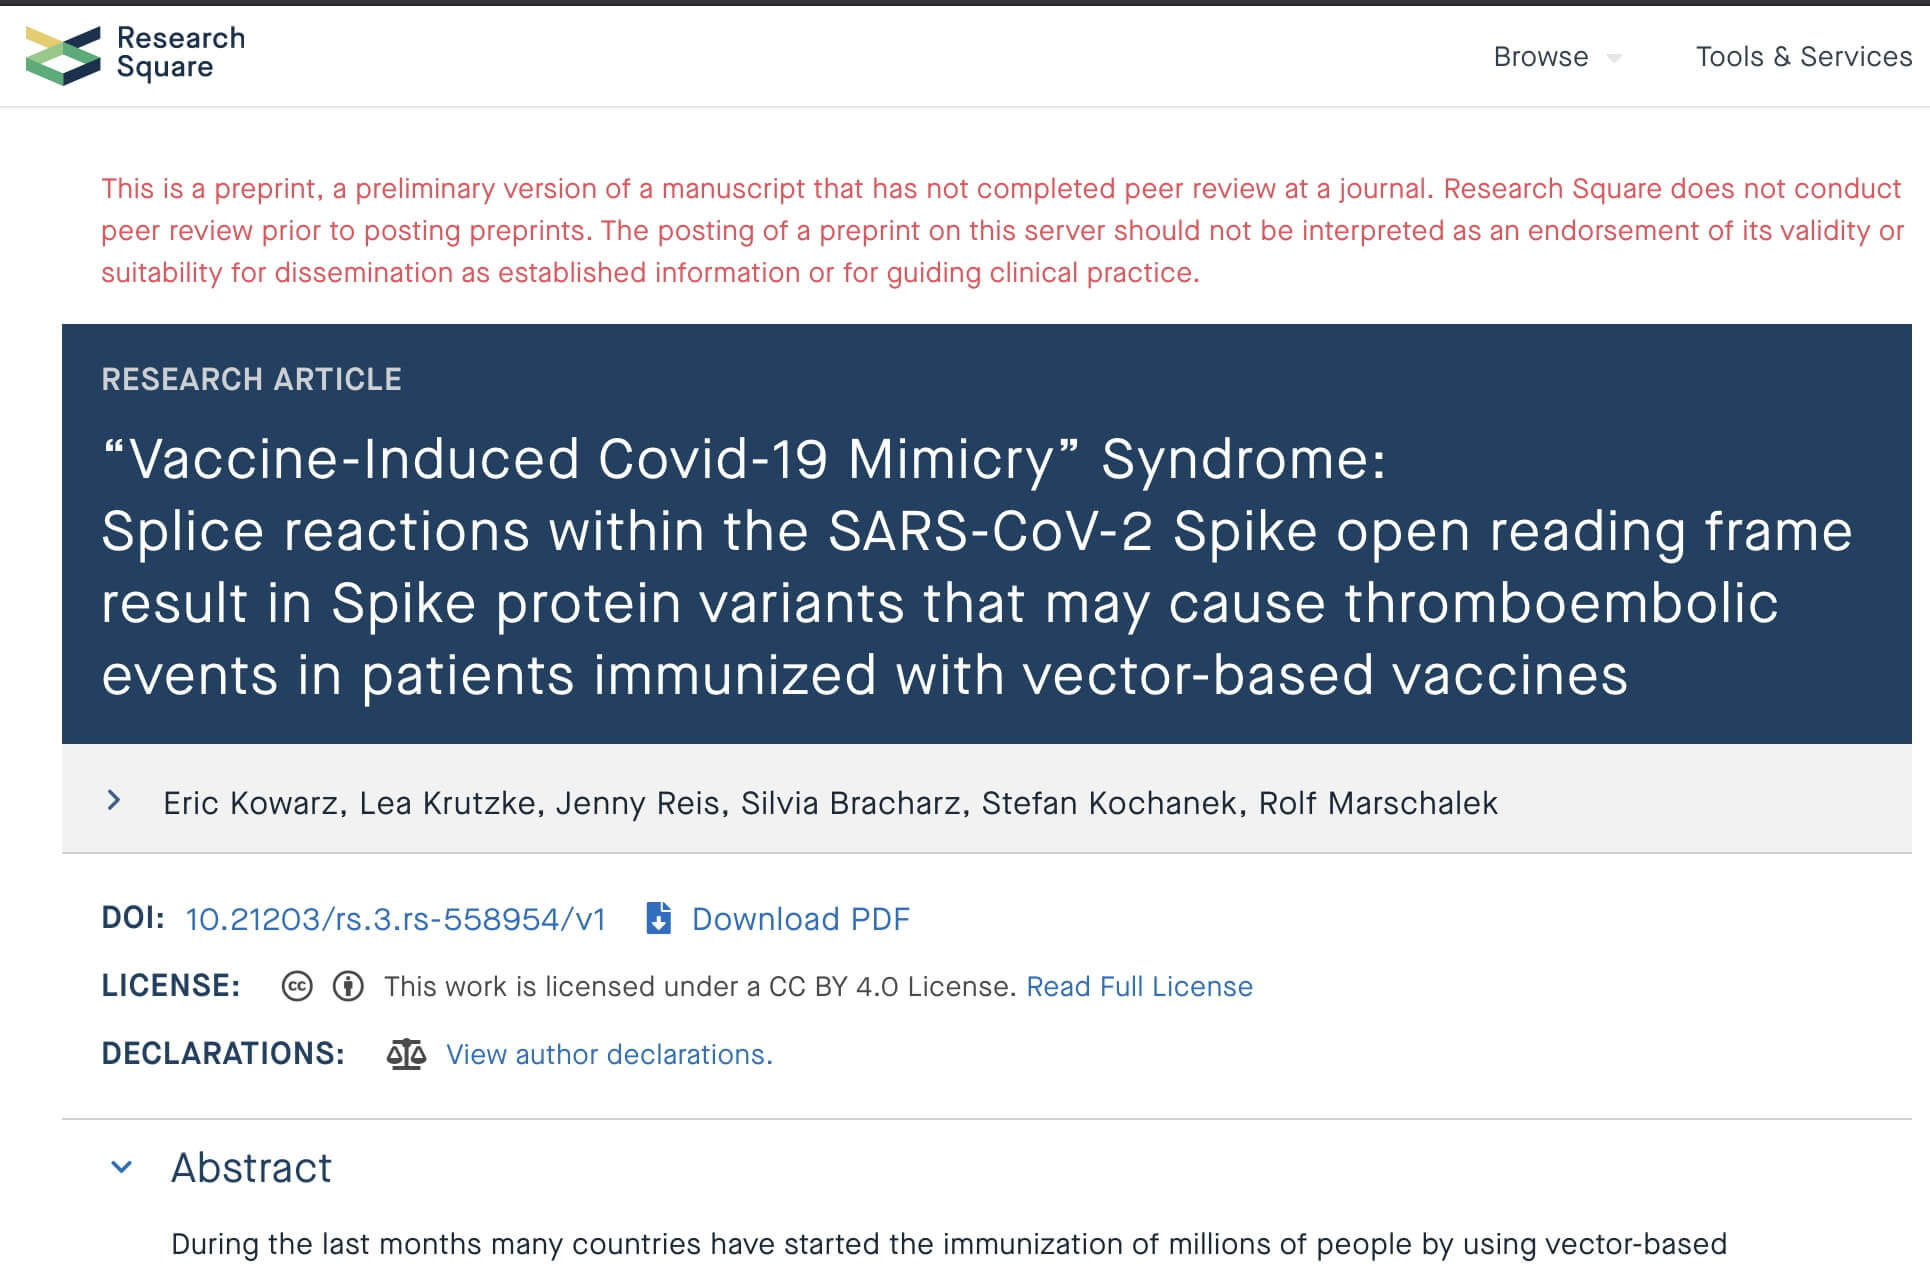Open the Read Full License link
Image resolution: width=1930 pixels, height=1284 pixels.
[x=1139, y=987]
